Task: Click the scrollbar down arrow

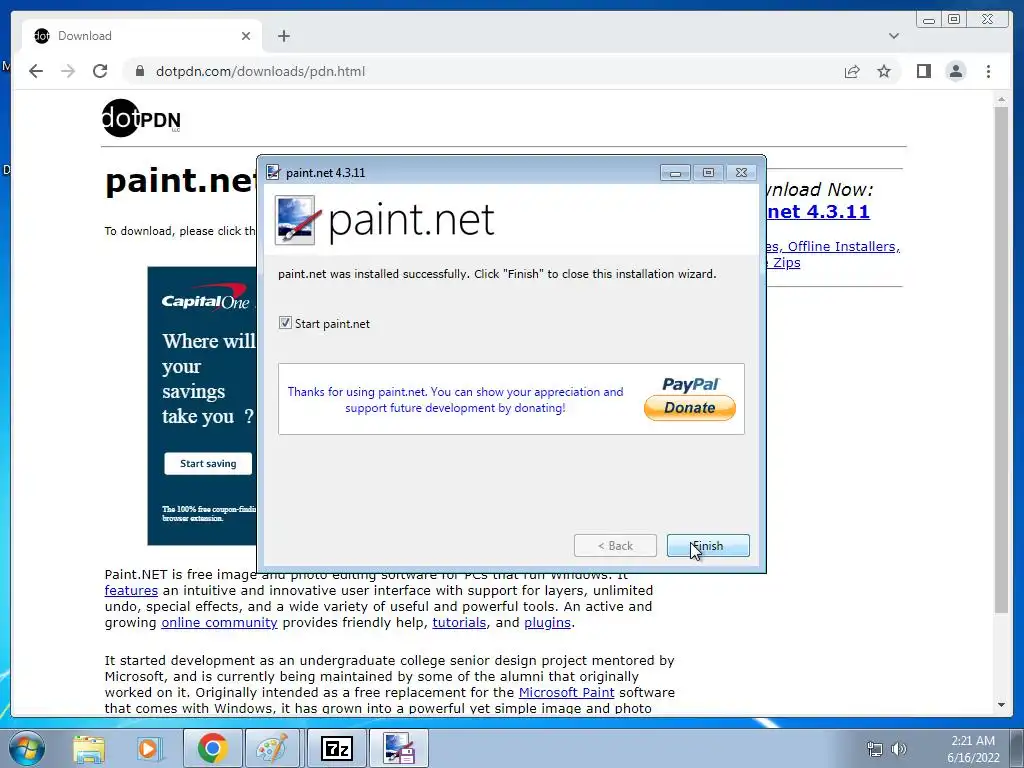Action: [x=1002, y=705]
